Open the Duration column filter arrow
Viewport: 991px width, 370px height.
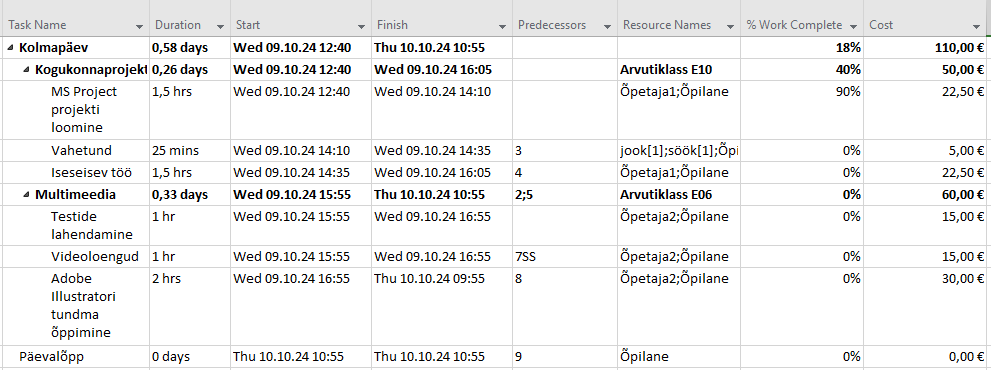click(x=220, y=26)
